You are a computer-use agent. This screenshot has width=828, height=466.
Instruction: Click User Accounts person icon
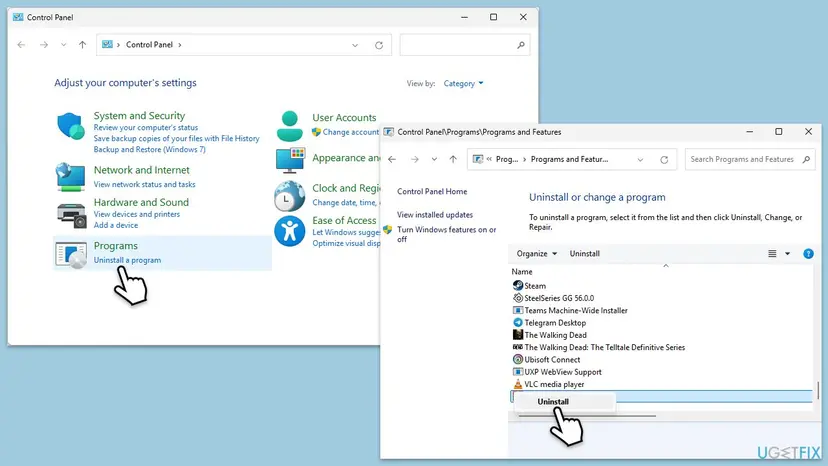tap(289, 126)
